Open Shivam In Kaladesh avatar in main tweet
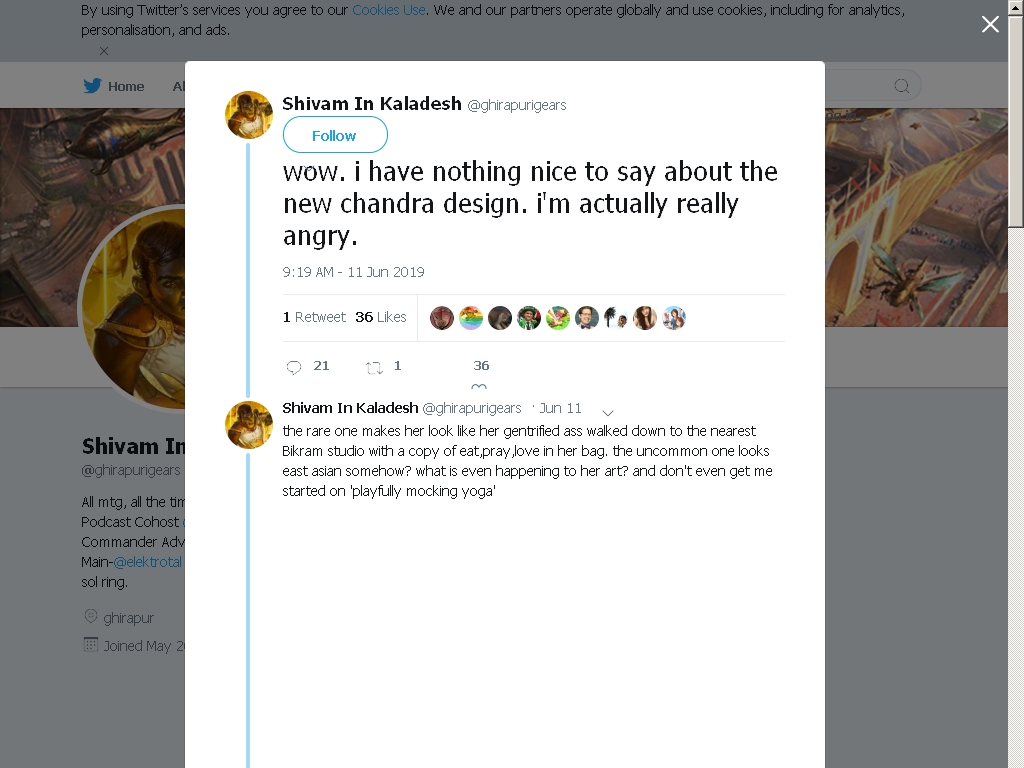 click(x=249, y=115)
